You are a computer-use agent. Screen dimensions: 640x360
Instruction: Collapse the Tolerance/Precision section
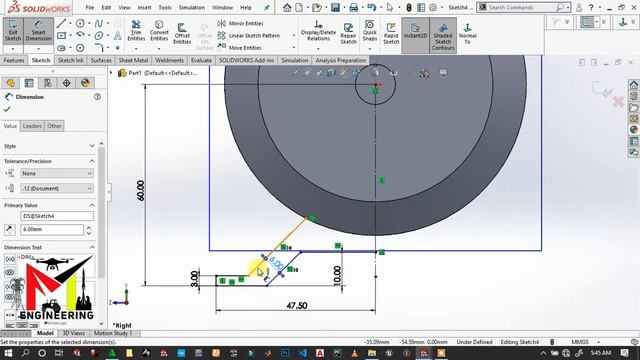92,161
